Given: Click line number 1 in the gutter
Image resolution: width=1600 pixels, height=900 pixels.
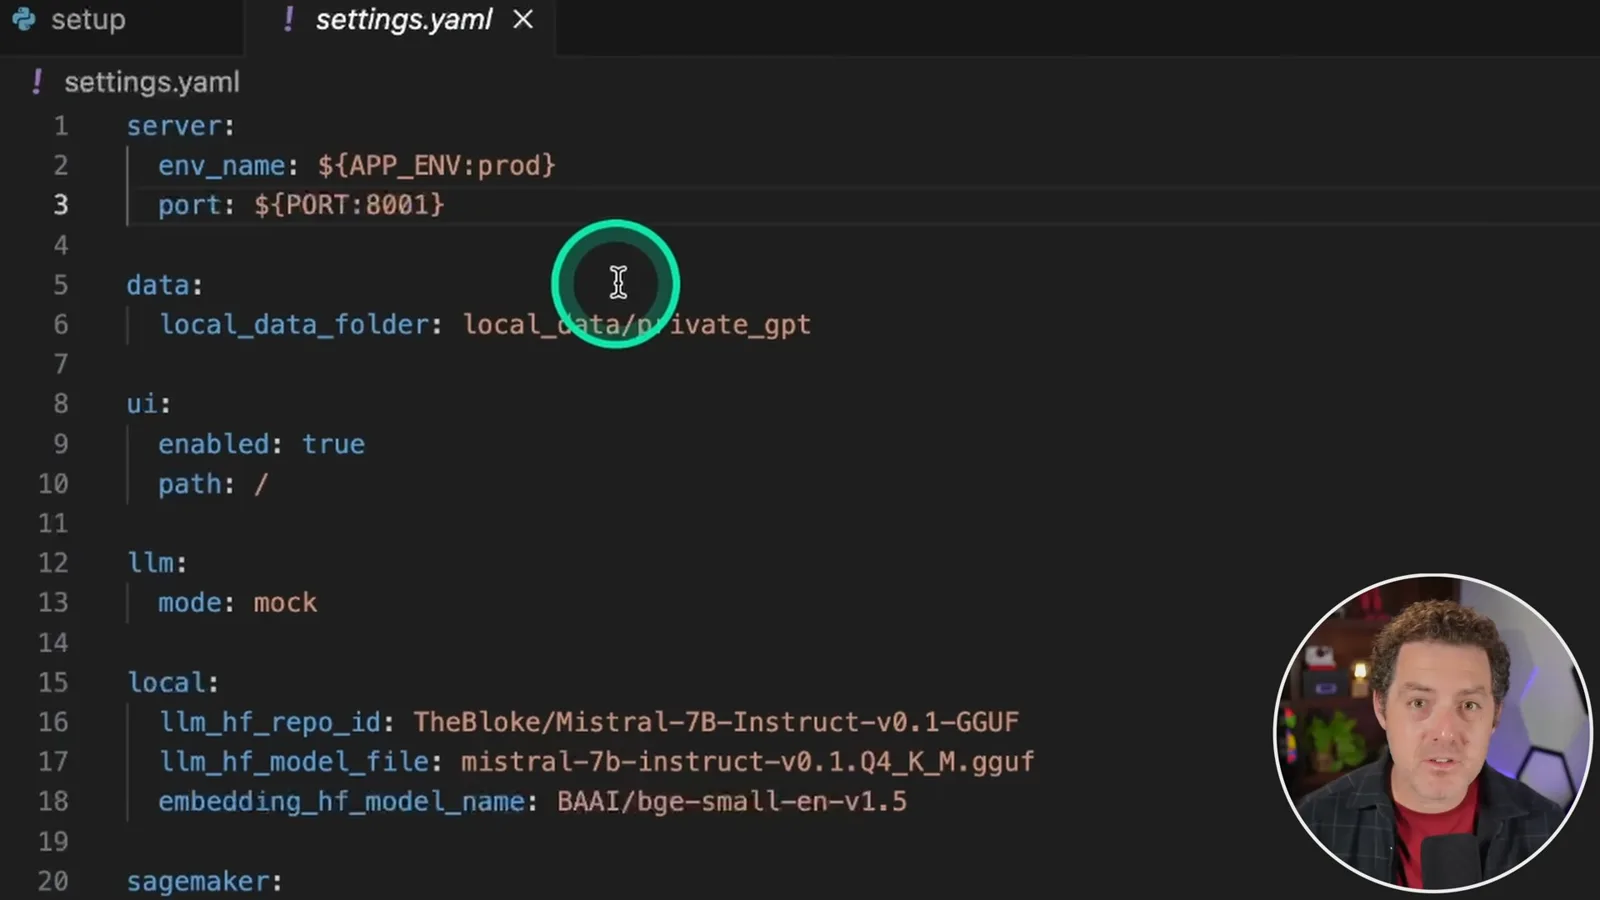Looking at the screenshot, I should (x=61, y=126).
